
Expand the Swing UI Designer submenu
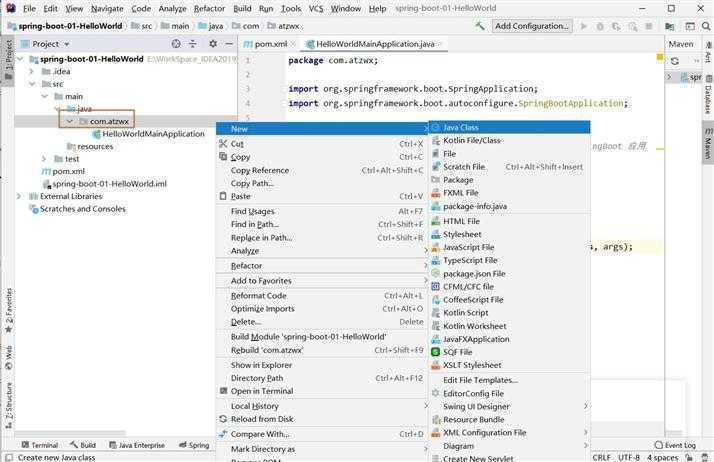click(x=509, y=406)
